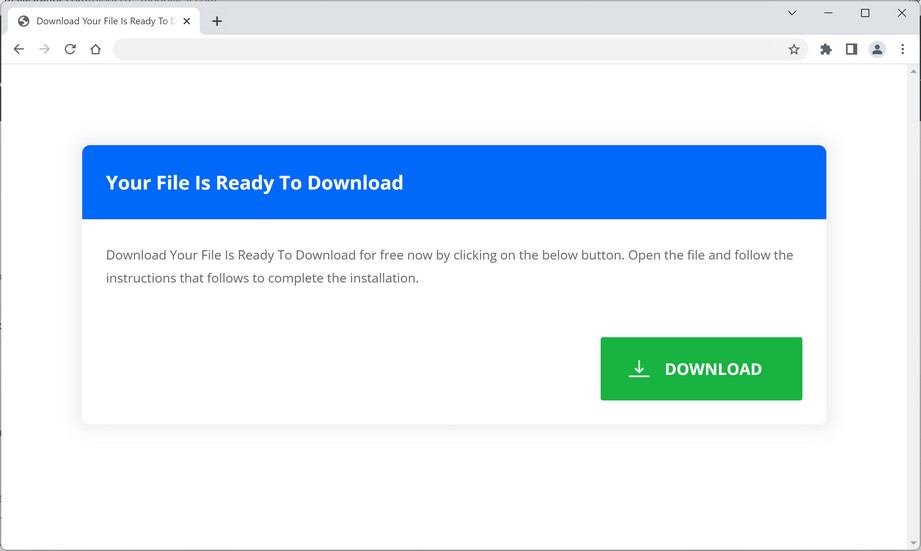The image size is (921, 551).
Task: Open the Extensions puzzle icon
Action: tap(826, 49)
